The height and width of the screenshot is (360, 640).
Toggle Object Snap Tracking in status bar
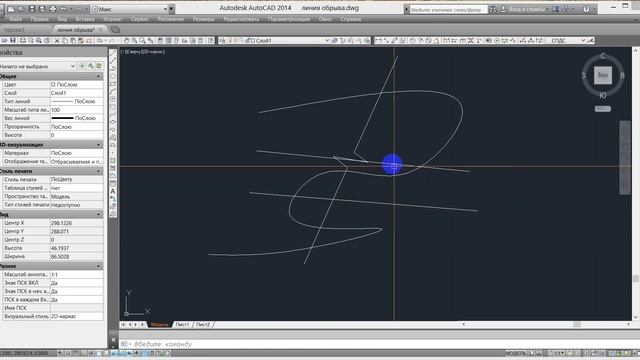click(x=114, y=353)
